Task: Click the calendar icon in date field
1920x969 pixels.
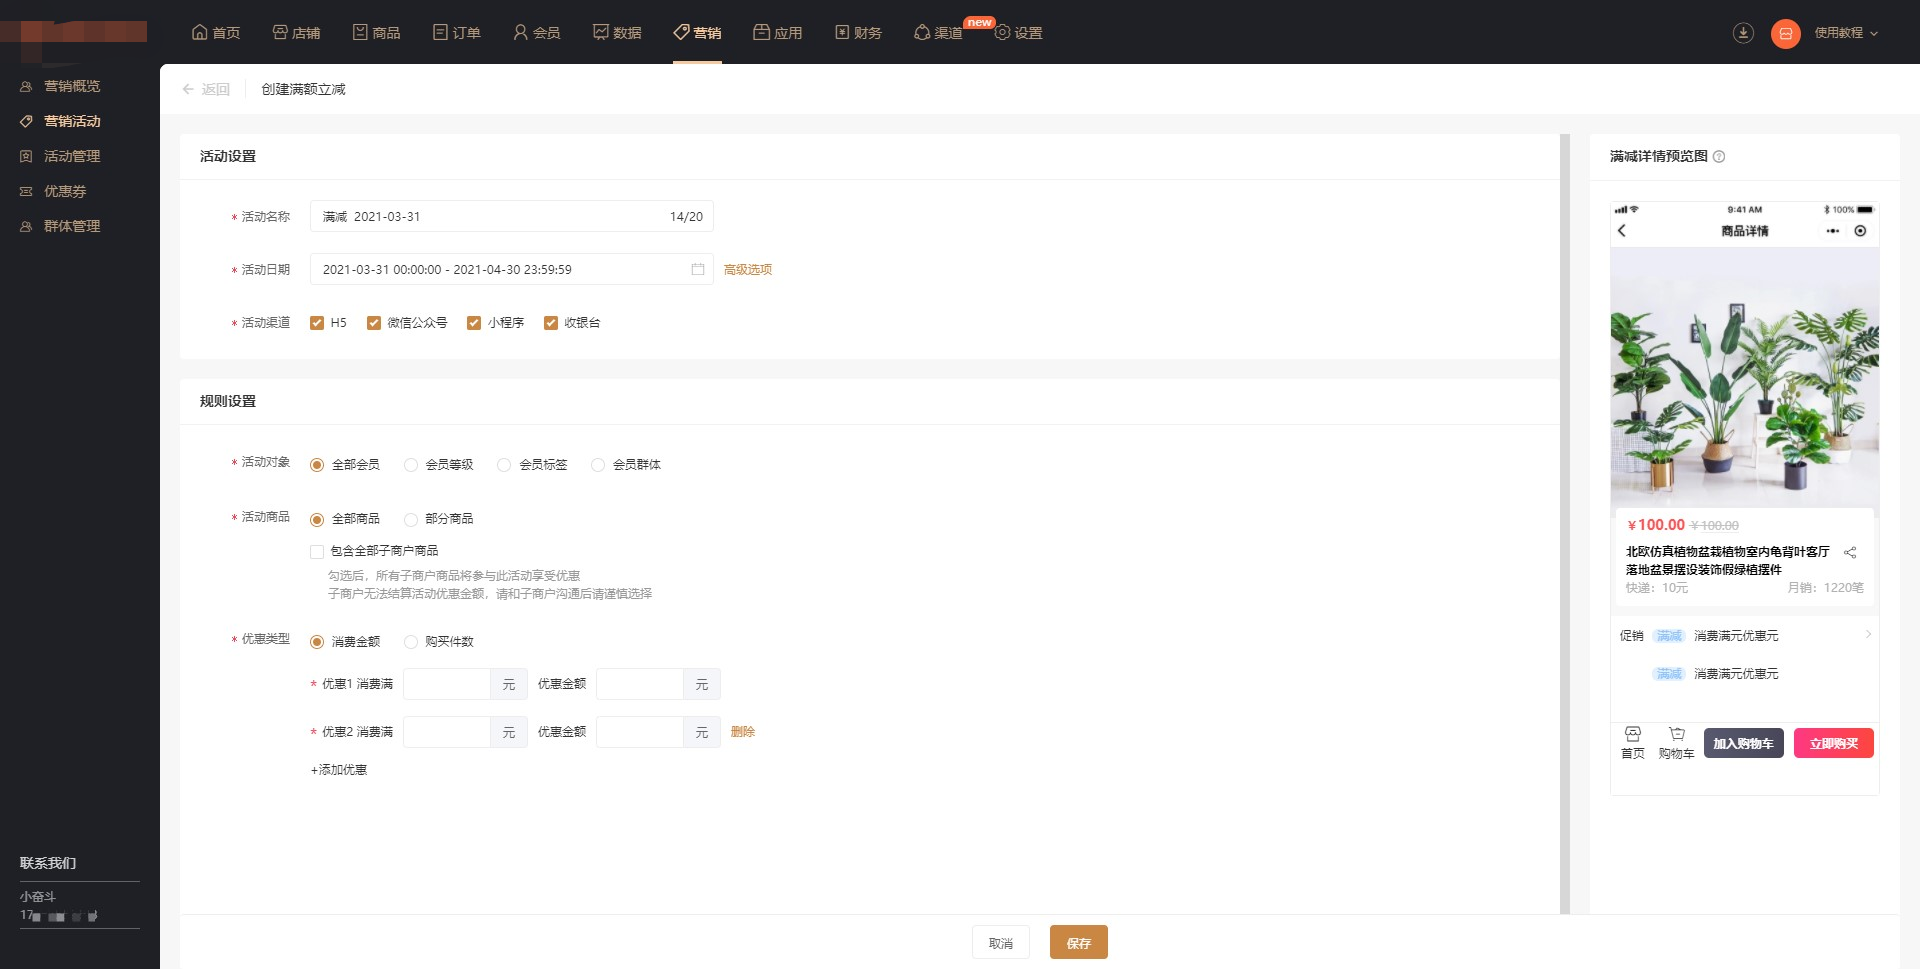Action: pyautogui.click(x=698, y=270)
